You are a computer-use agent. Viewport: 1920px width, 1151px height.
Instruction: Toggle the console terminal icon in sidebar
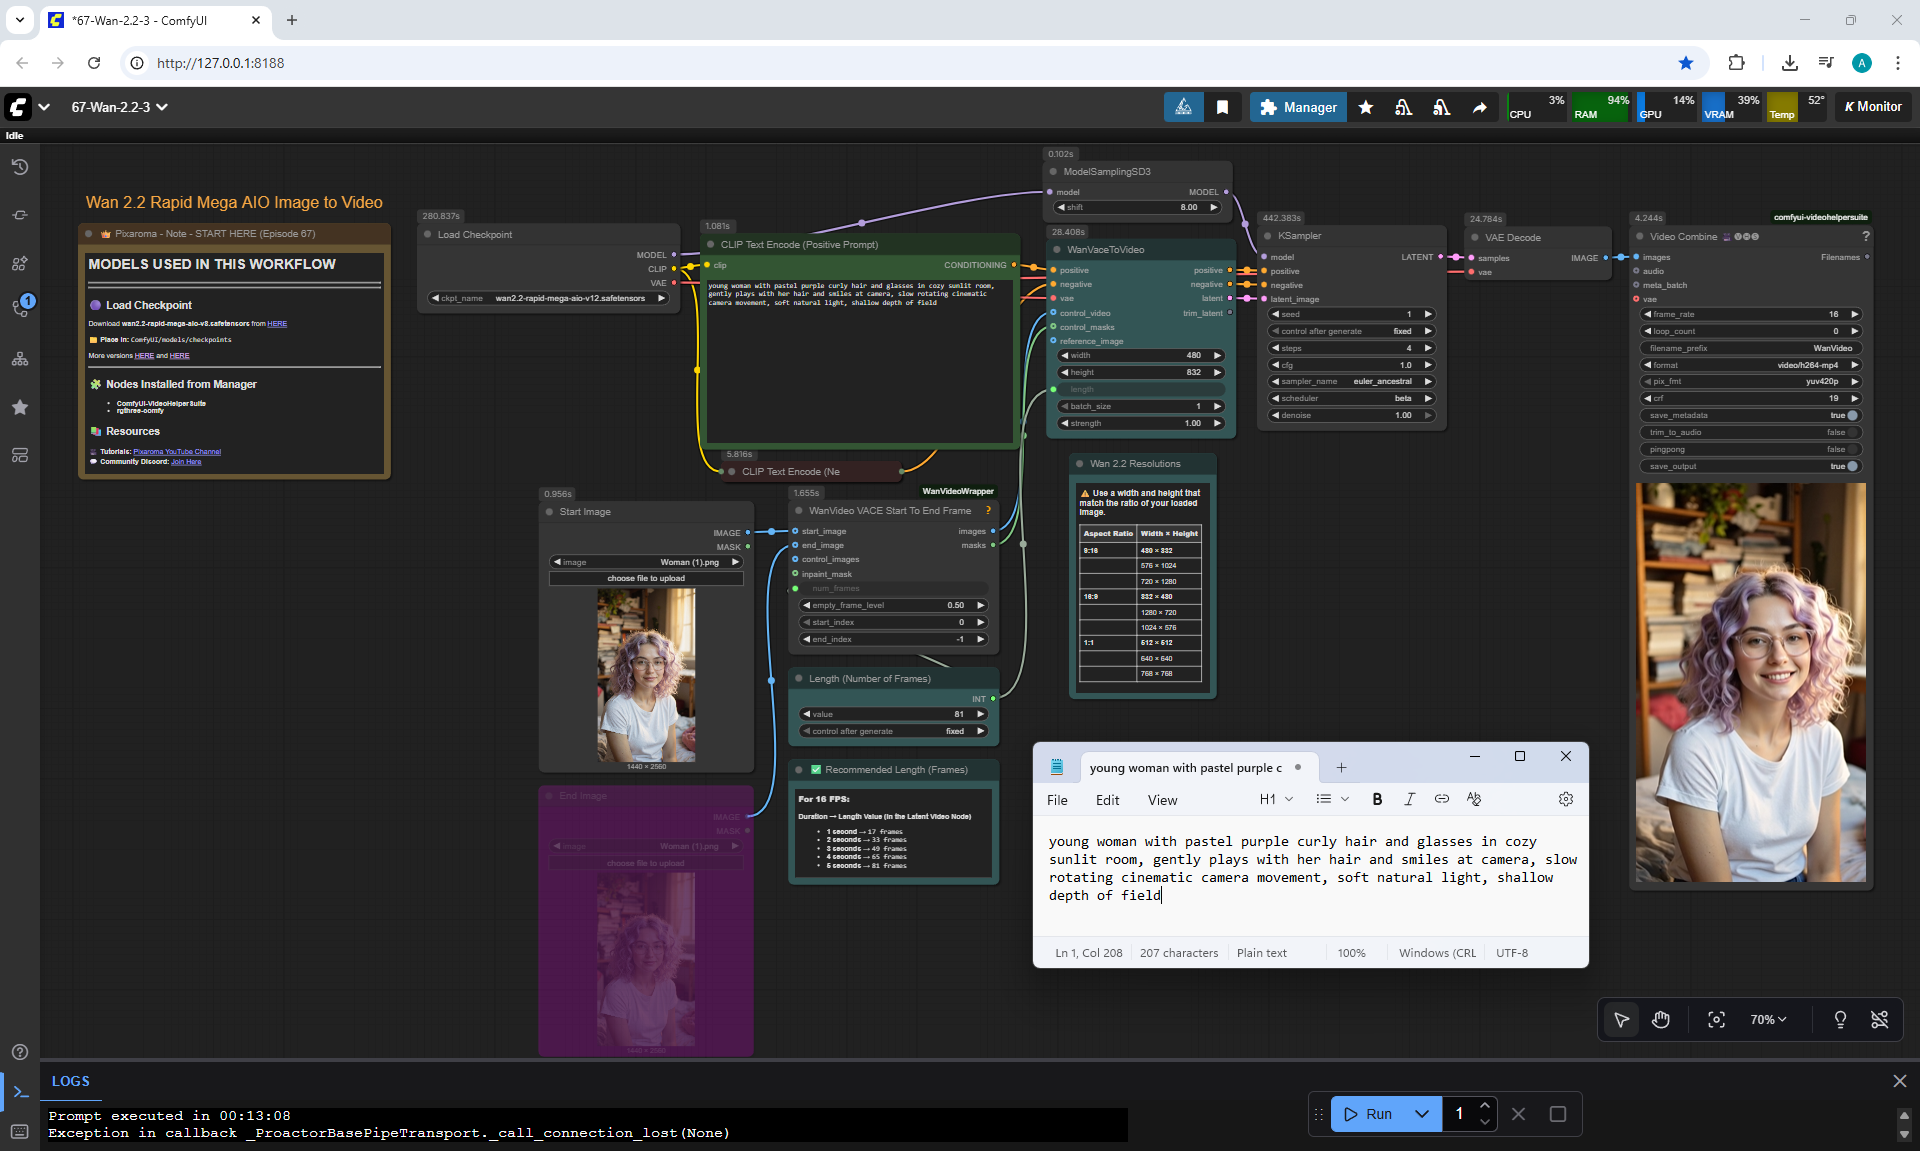pos(20,1091)
